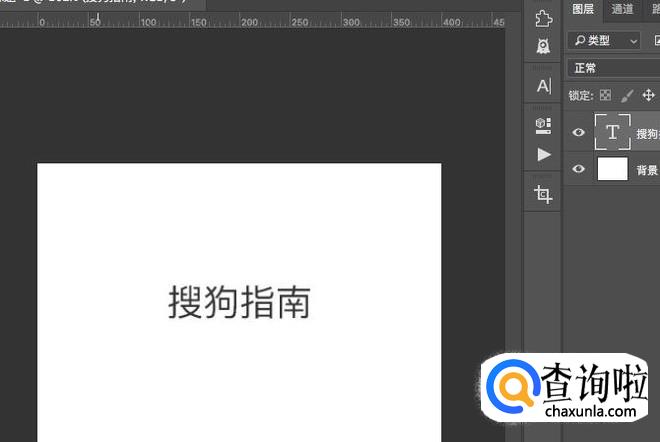Click the 背景 layer name

point(647,170)
